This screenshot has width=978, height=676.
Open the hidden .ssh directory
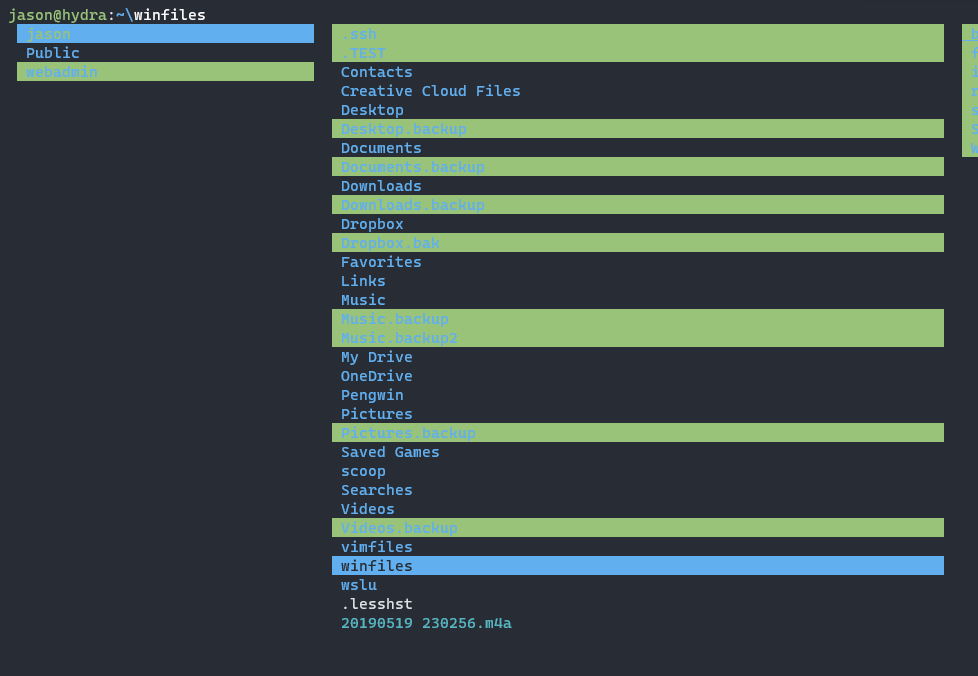click(x=359, y=34)
